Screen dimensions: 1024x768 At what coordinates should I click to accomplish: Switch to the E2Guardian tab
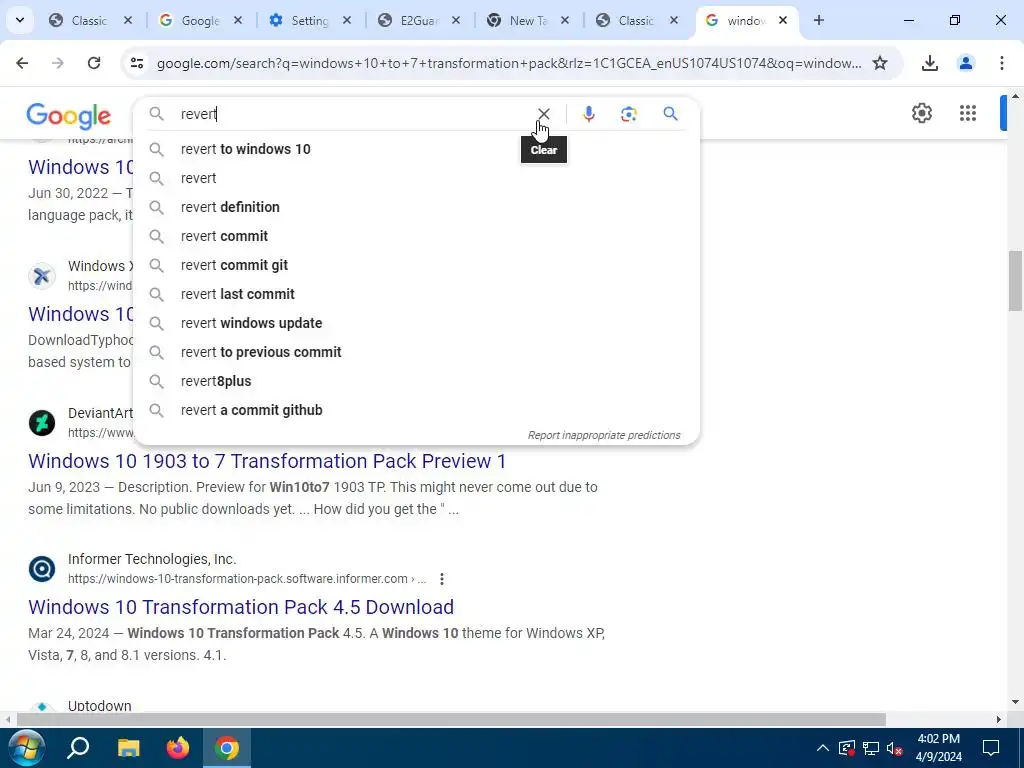tap(418, 20)
